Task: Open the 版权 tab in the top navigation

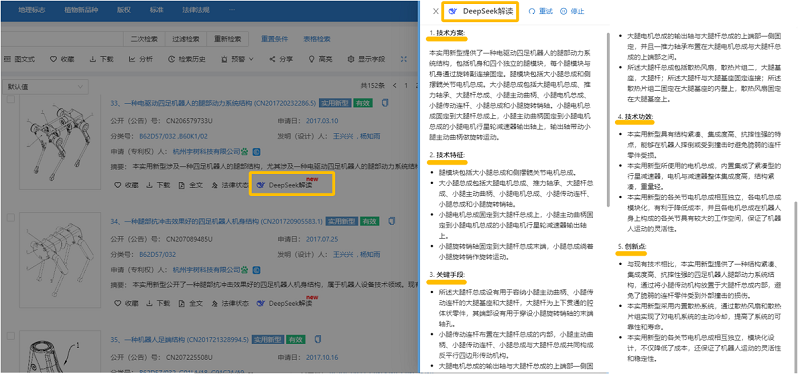Action: click(123, 10)
